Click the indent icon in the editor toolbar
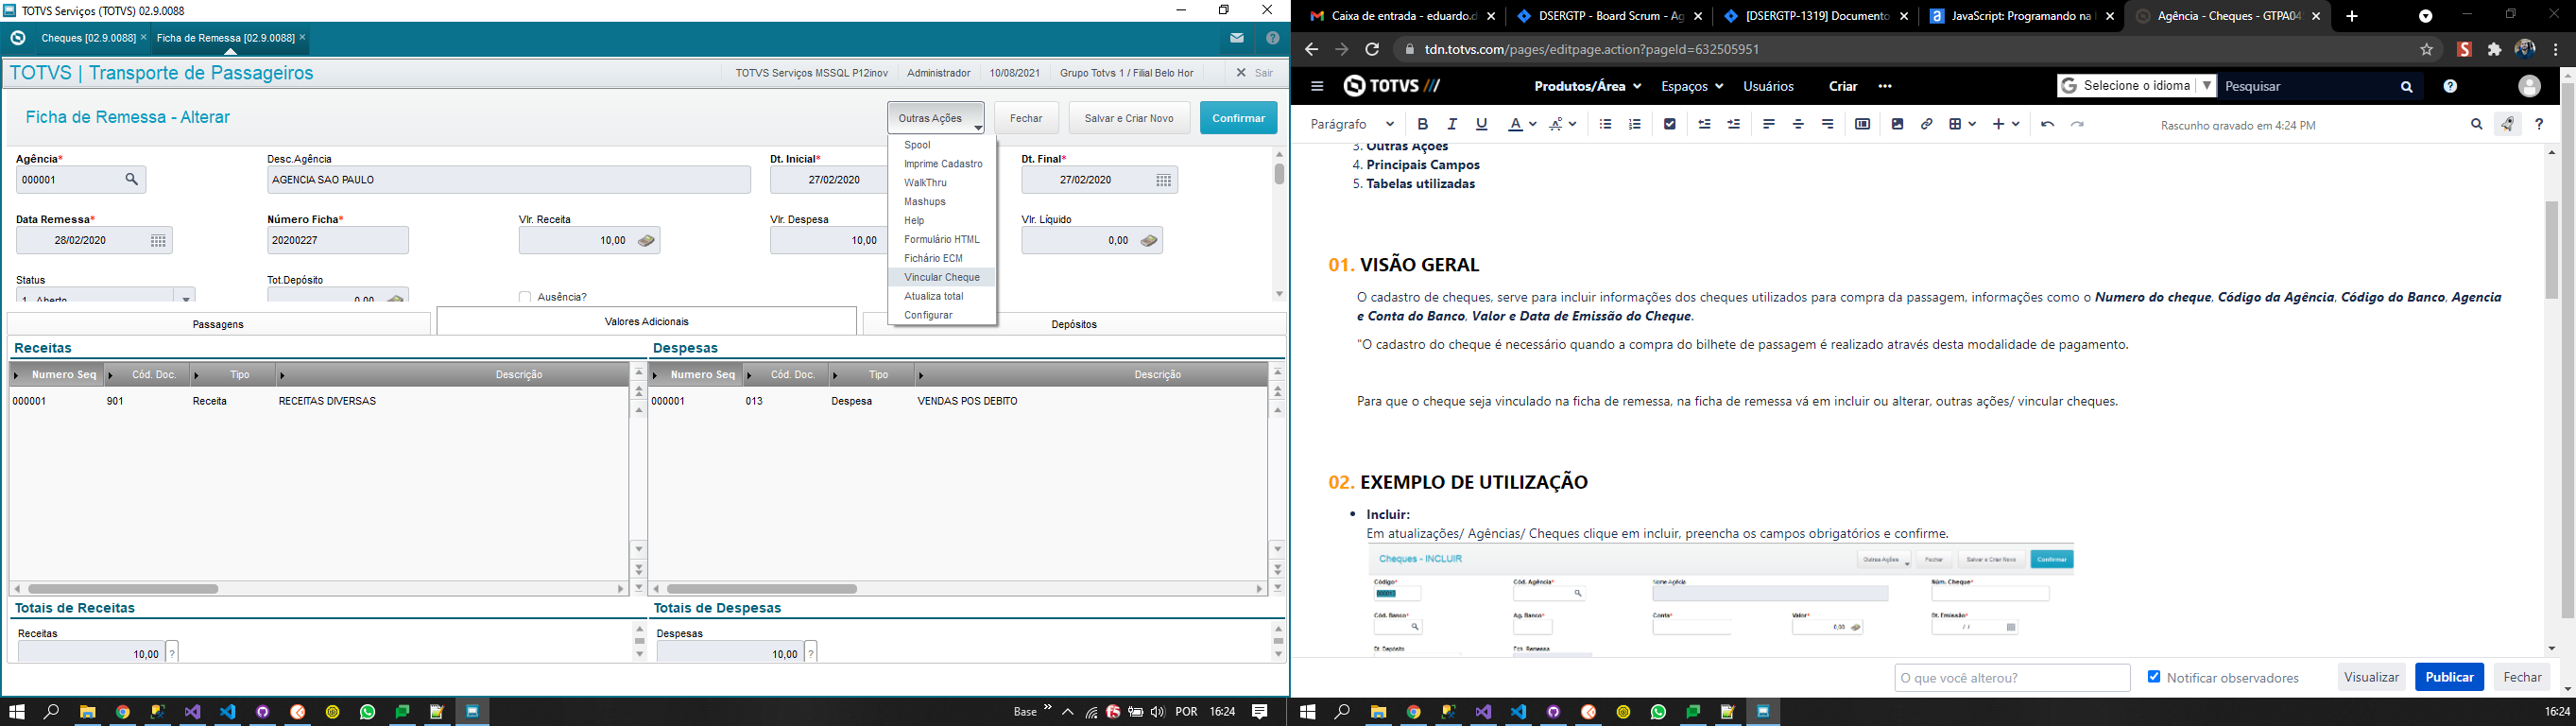Image resolution: width=2576 pixels, height=726 pixels. pyautogui.click(x=1734, y=124)
